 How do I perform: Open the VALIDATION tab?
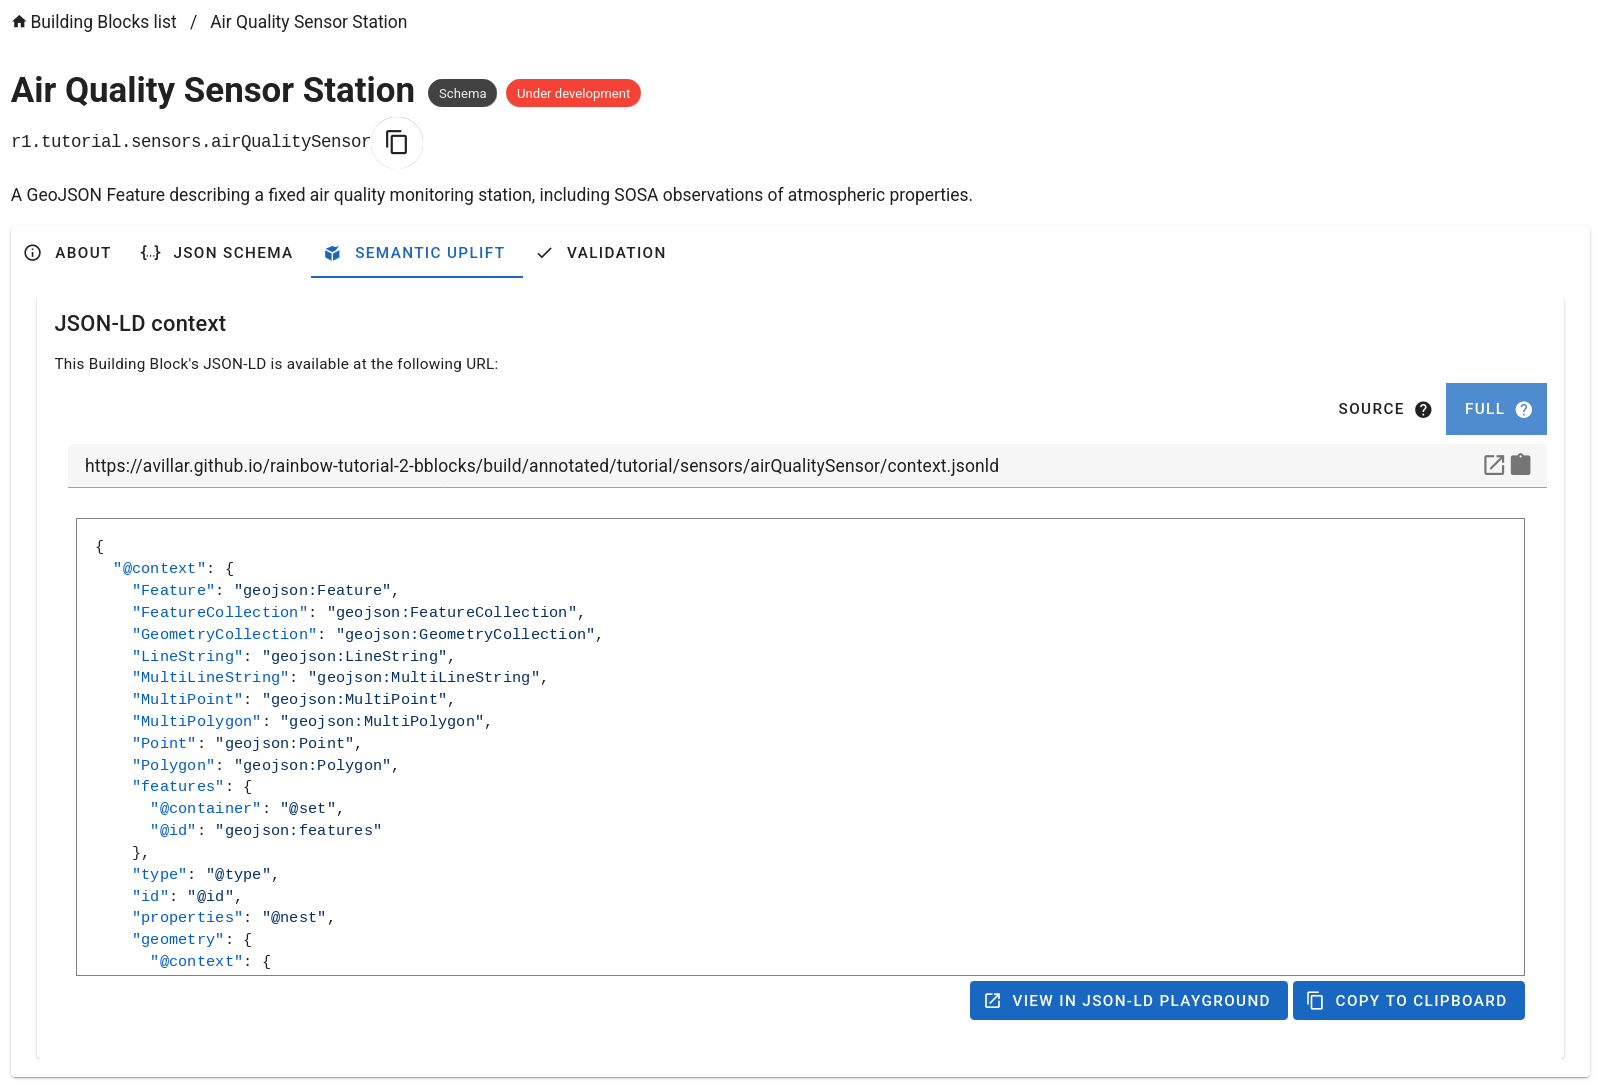coord(616,253)
